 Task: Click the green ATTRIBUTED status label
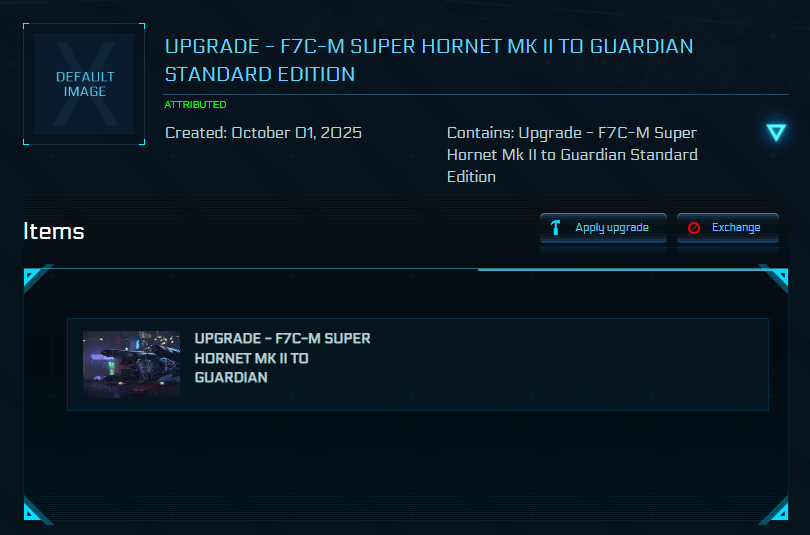coord(195,105)
